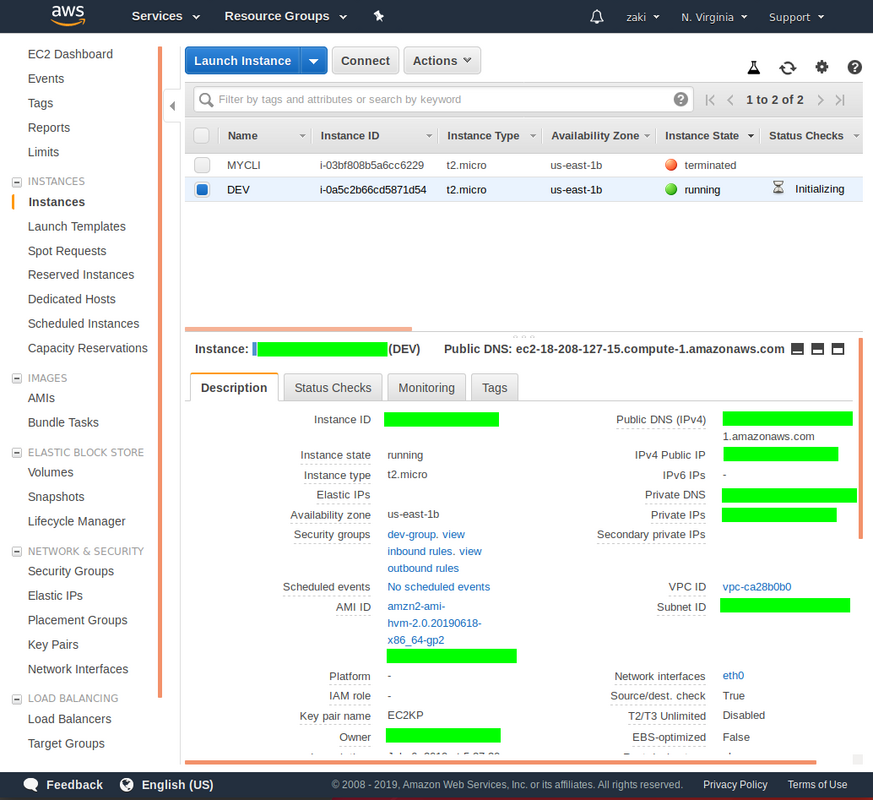Image resolution: width=873 pixels, height=800 pixels.
Task: Click the AWS logo
Action: click(x=66, y=16)
